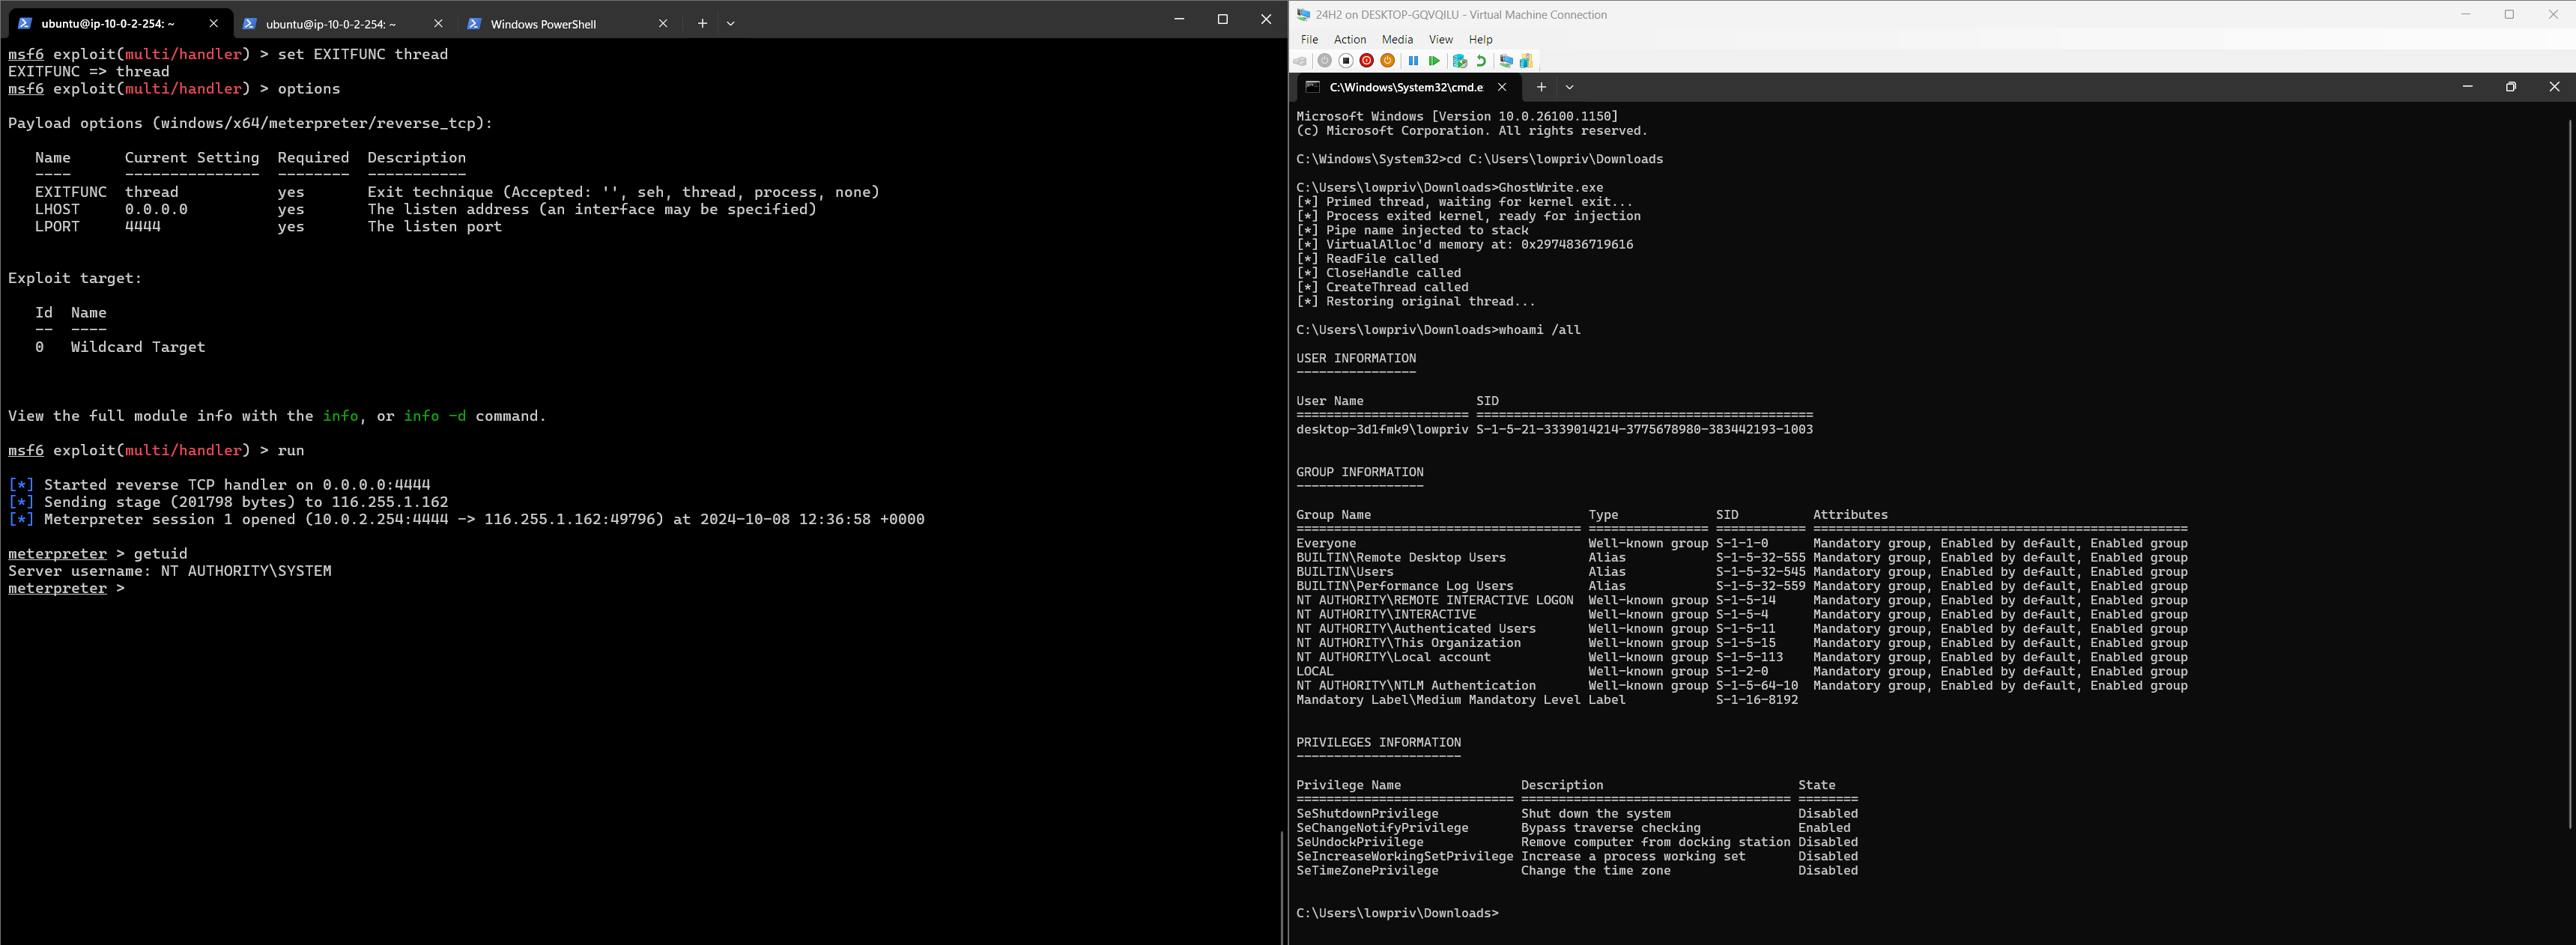The height and width of the screenshot is (945, 2576).
Task: Turn off VM with black square icon
Action: pos(1346,61)
